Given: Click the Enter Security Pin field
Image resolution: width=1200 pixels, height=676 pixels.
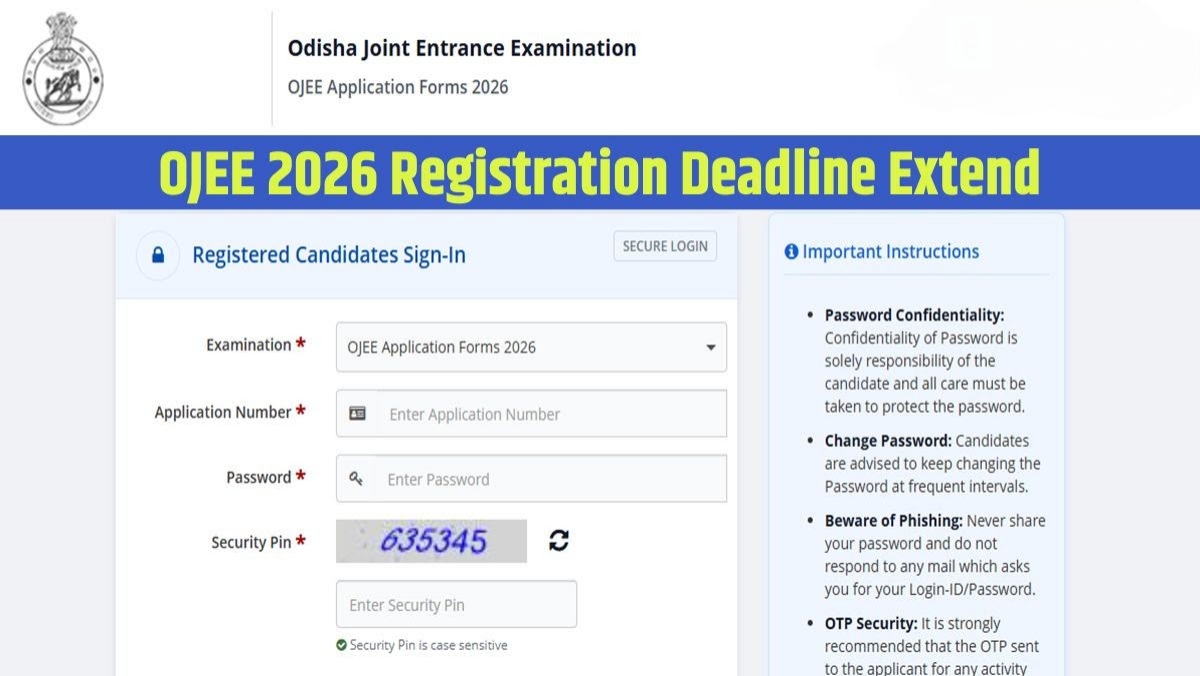Looking at the screenshot, I should (456, 603).
